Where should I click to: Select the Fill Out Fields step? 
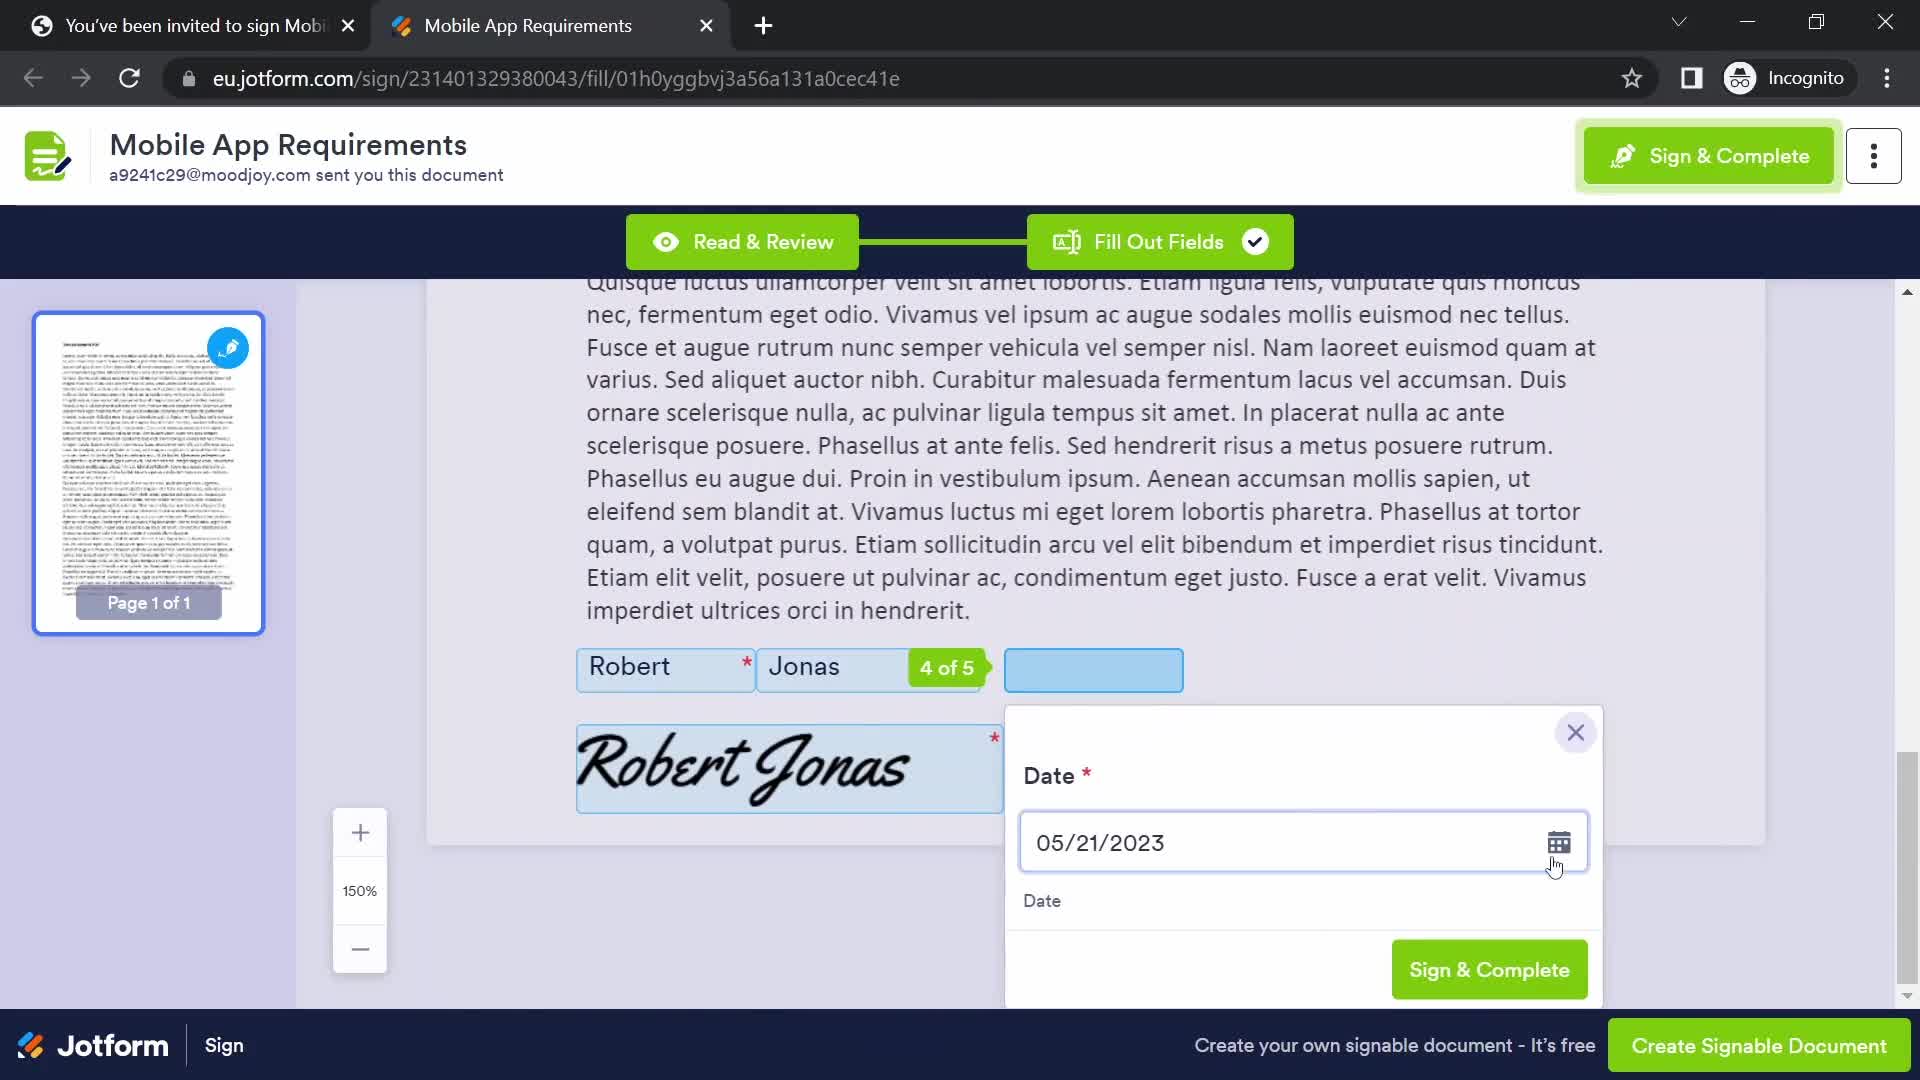[x=1160, y=242]
